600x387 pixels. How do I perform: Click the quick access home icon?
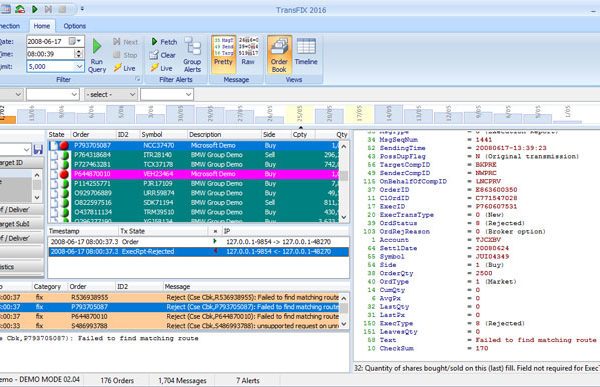[20, 9]
